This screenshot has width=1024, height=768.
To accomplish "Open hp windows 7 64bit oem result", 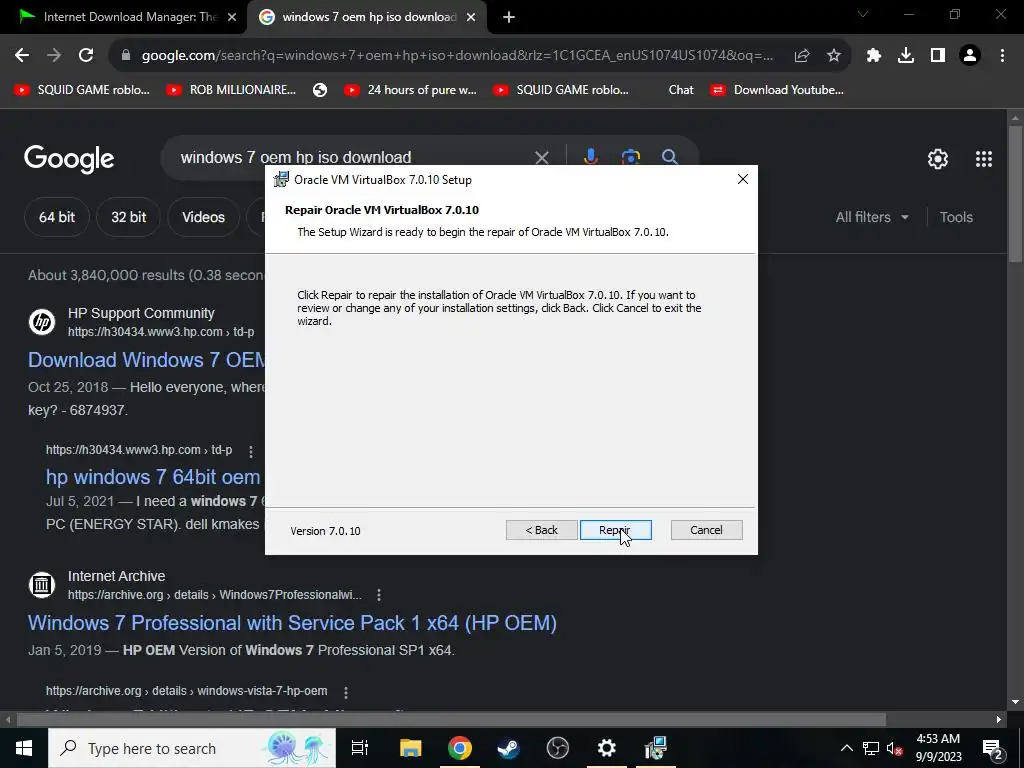I will coord(153,477).
